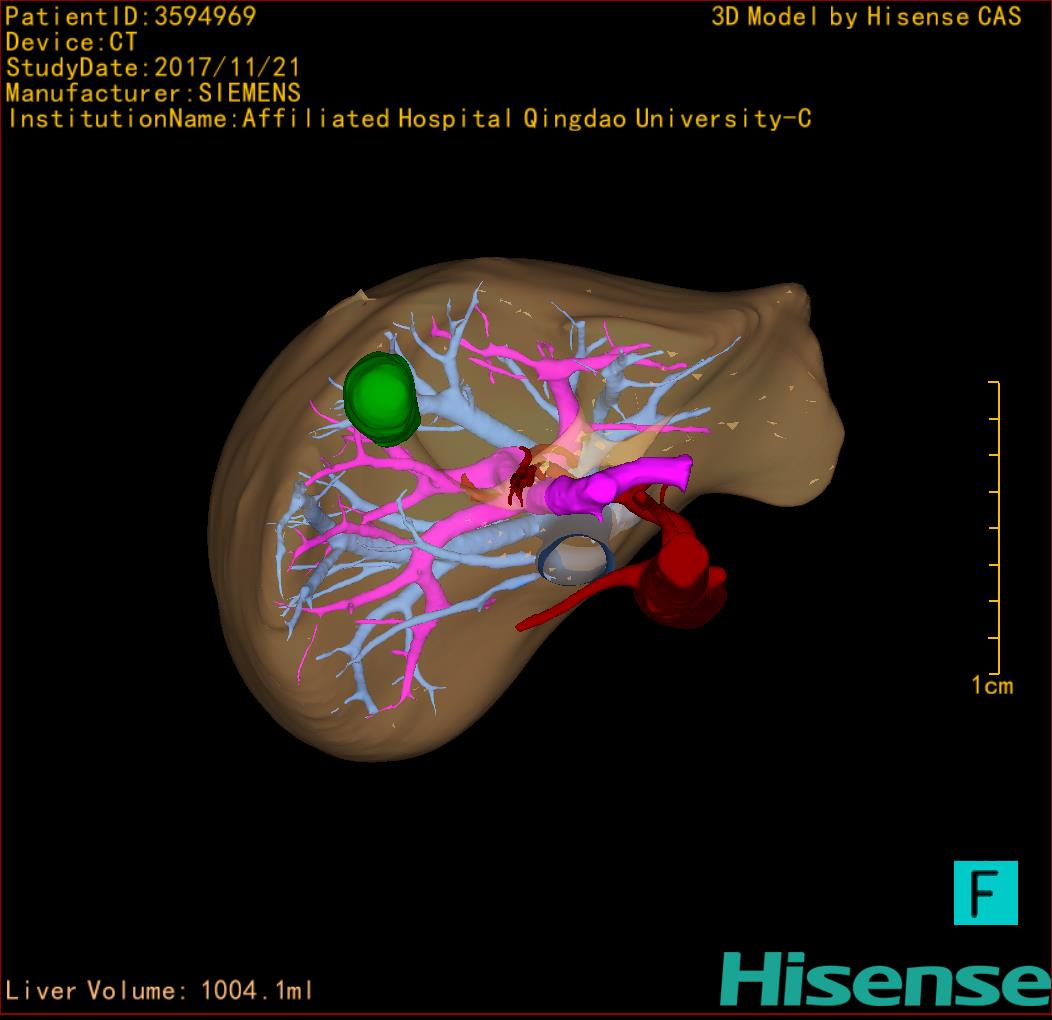Click the dark blue ring below the portal vein
The width and height of the screenshot is (1052, 1020).
[575, 560]
